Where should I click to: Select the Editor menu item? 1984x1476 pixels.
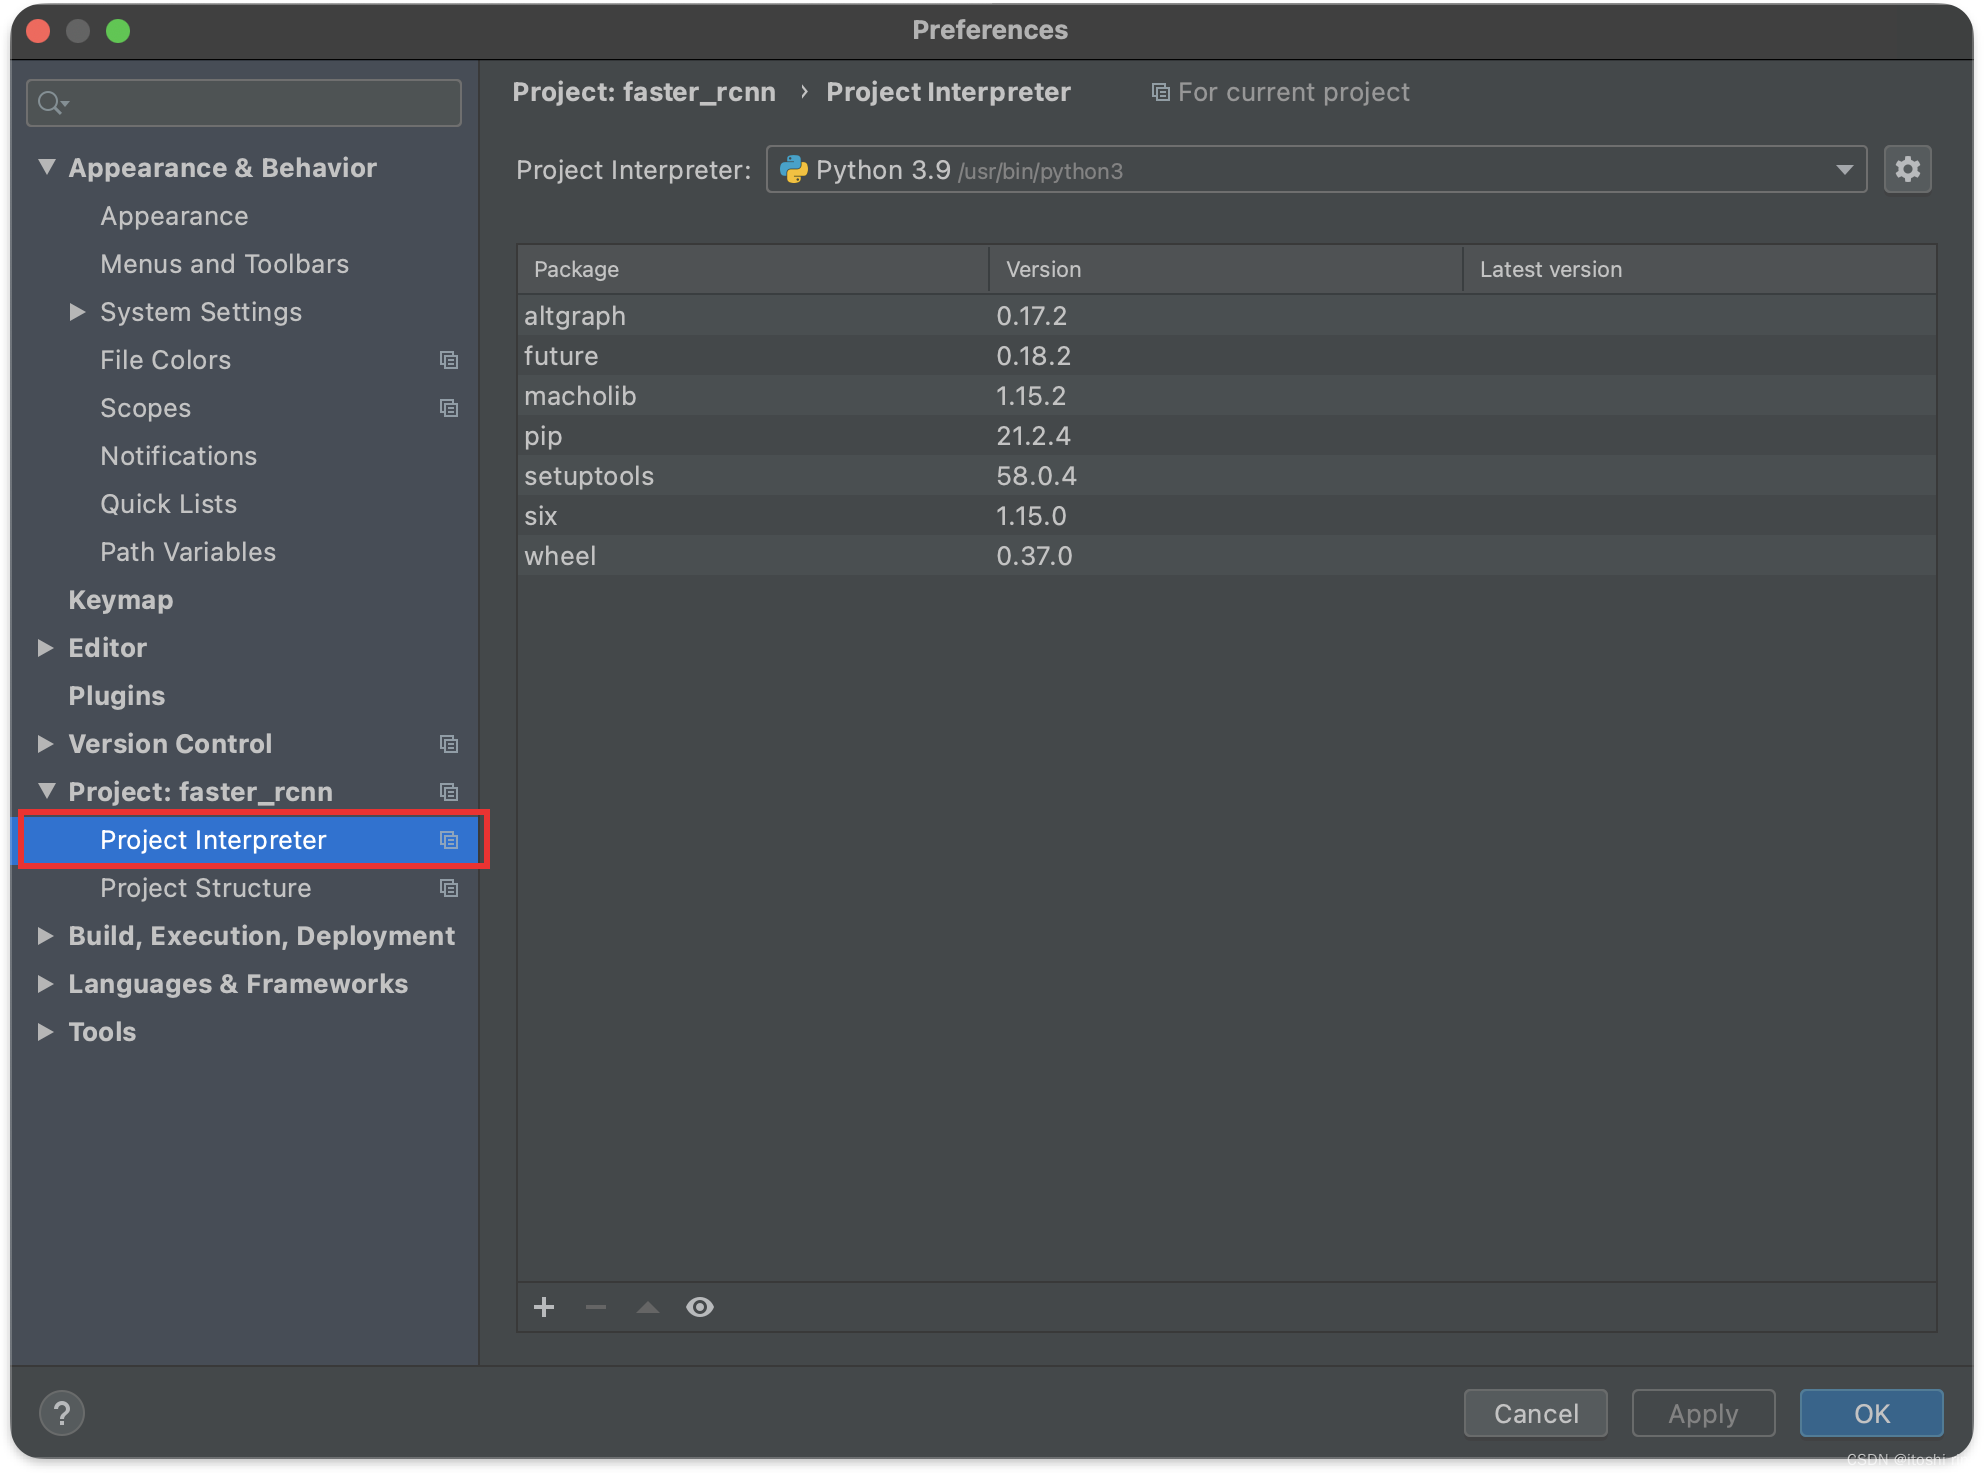(x=107, y=648)
